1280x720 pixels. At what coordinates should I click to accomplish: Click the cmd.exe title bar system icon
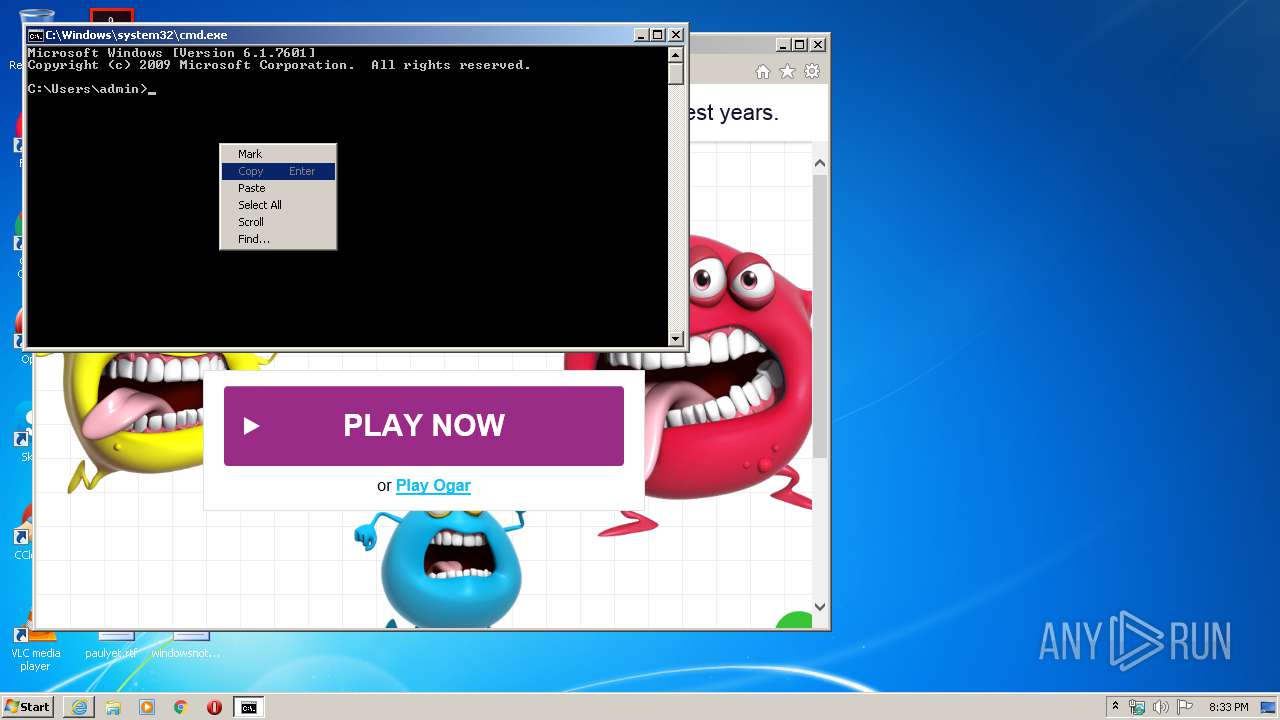point(35,35)
